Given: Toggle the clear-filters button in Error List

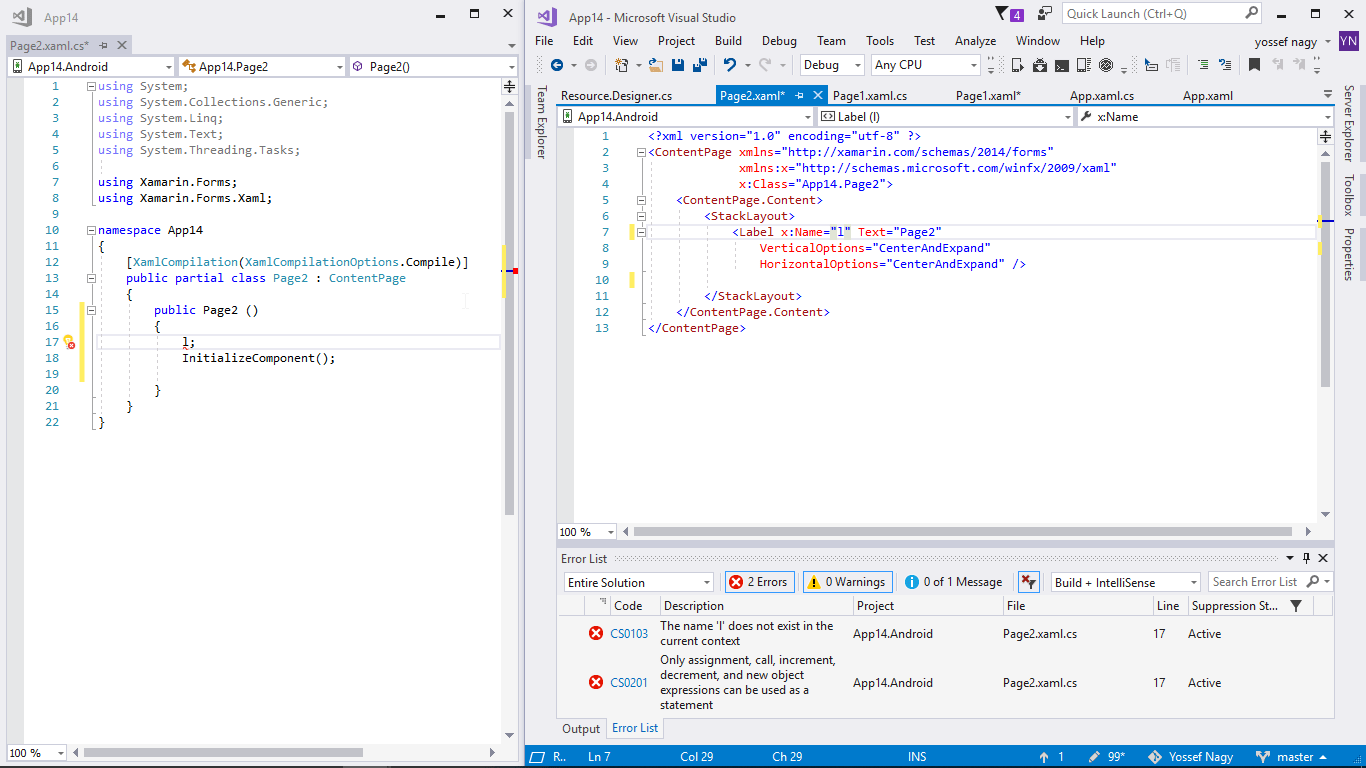Looking at the screenshot, I should point(1028,582).
